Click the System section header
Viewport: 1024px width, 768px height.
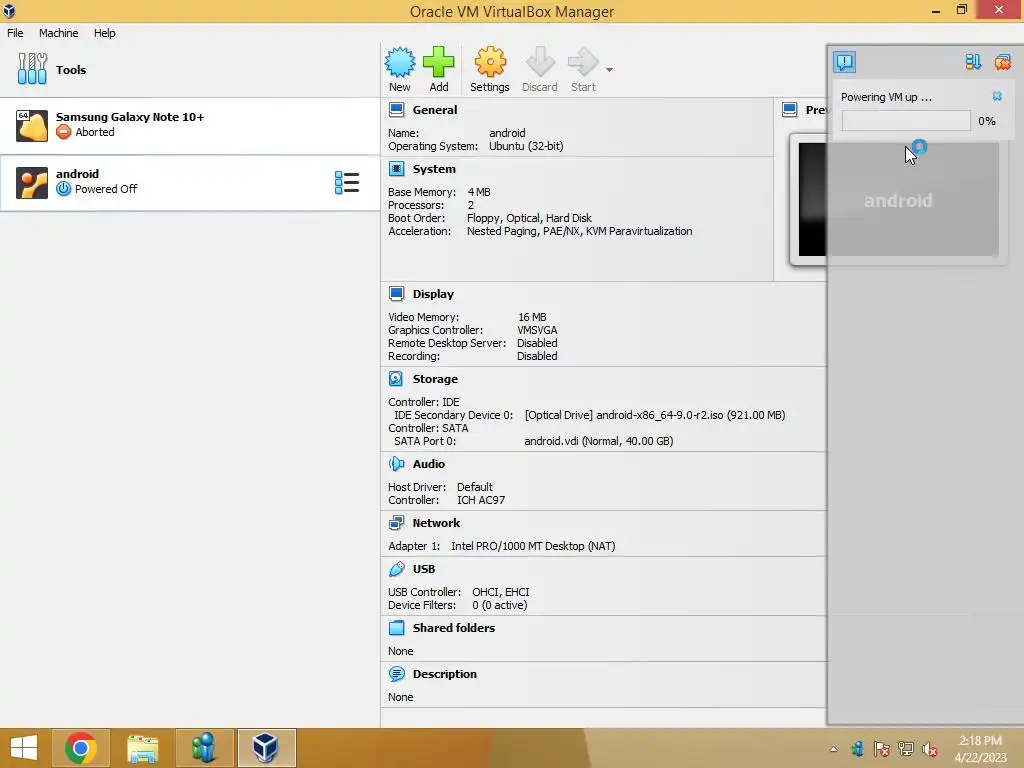434,168
